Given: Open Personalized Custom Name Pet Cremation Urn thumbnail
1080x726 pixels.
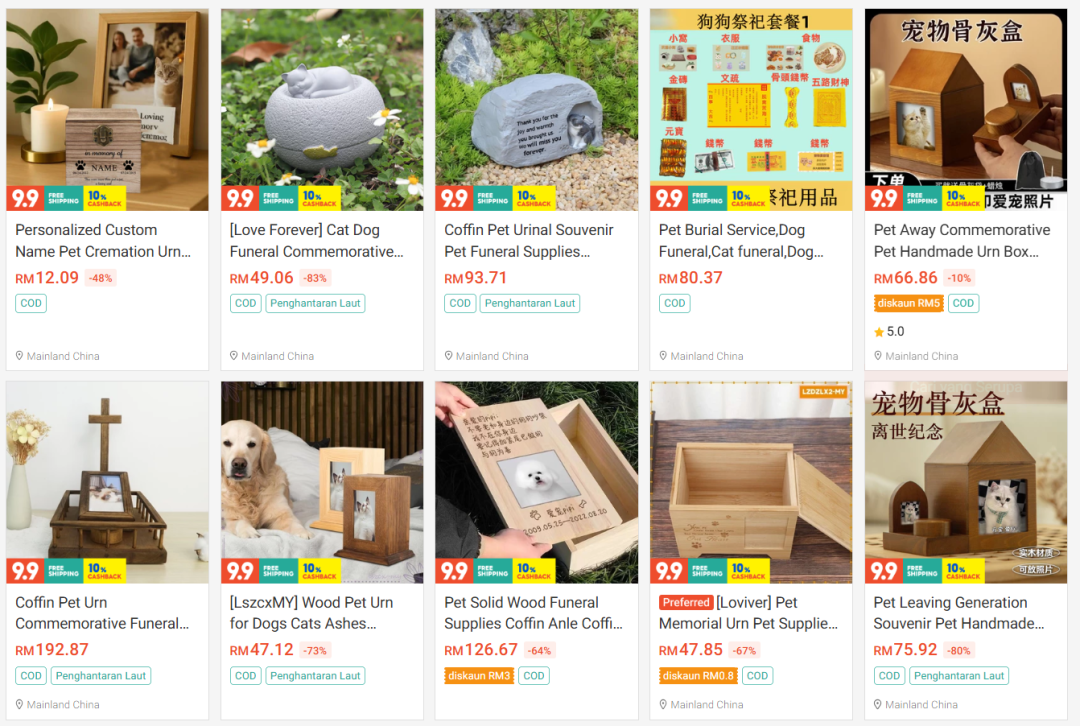Looking at the screenshot, I should click(107, 110).
